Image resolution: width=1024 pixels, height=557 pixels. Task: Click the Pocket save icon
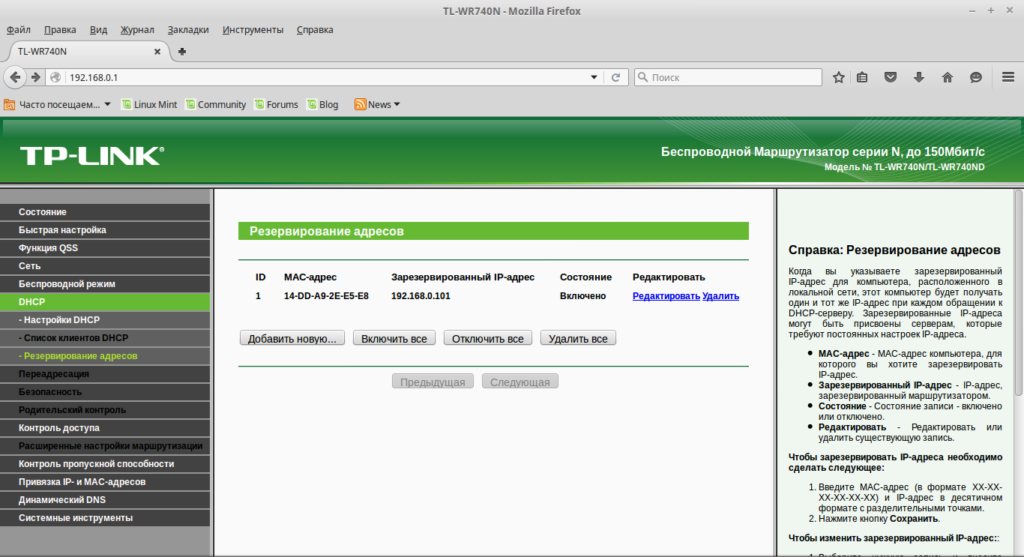click(x=890, y=77)
